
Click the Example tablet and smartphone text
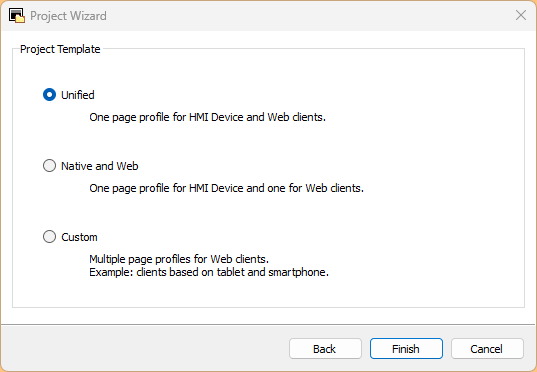point(209,272)
